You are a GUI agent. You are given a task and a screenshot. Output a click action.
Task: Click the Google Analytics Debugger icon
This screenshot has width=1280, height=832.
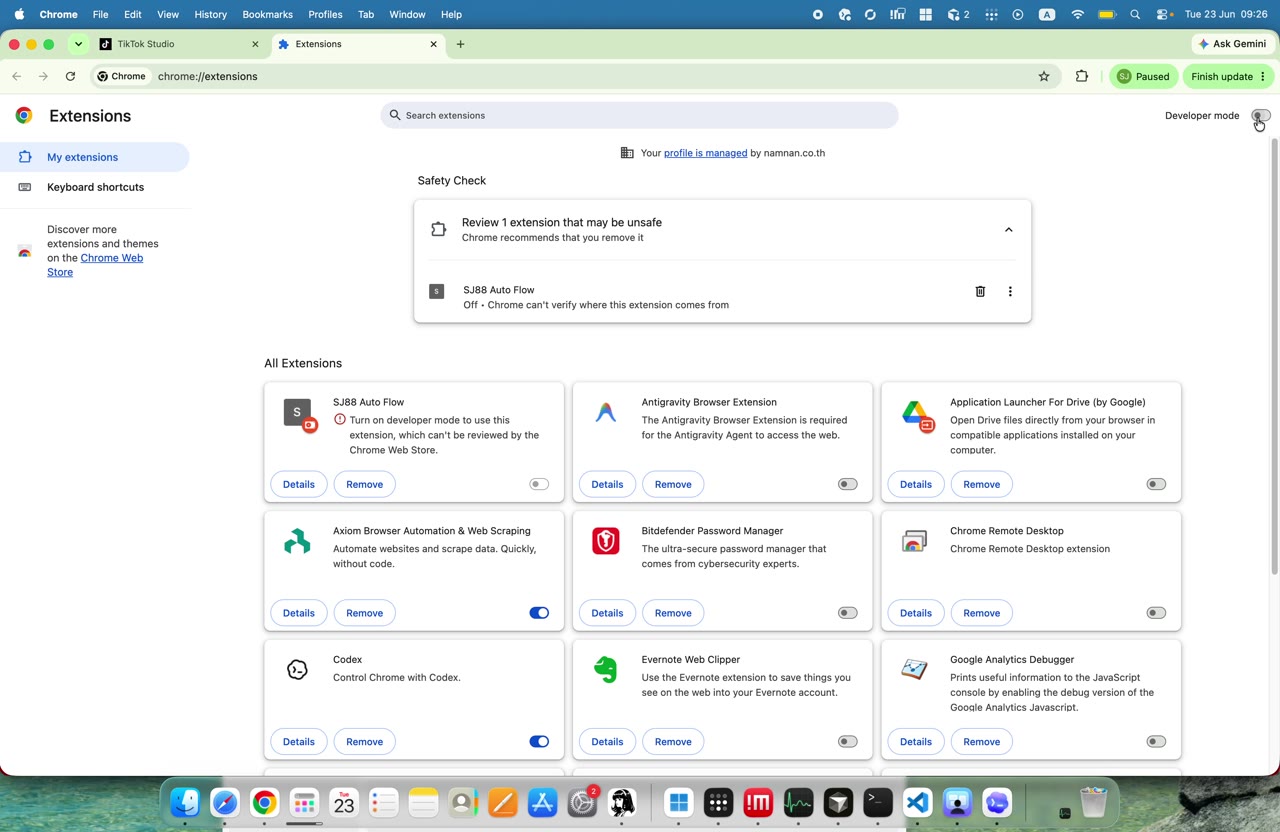coord(914,670)
